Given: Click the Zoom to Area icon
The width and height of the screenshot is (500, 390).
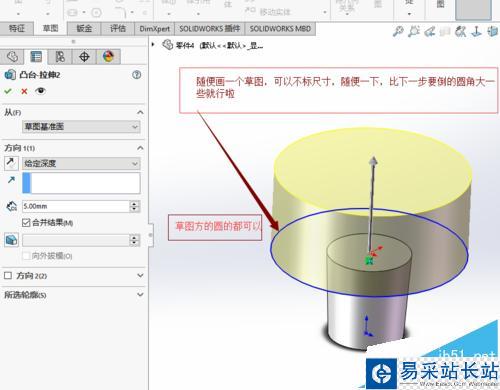Looking at the screenshot, I should (414, 31).
